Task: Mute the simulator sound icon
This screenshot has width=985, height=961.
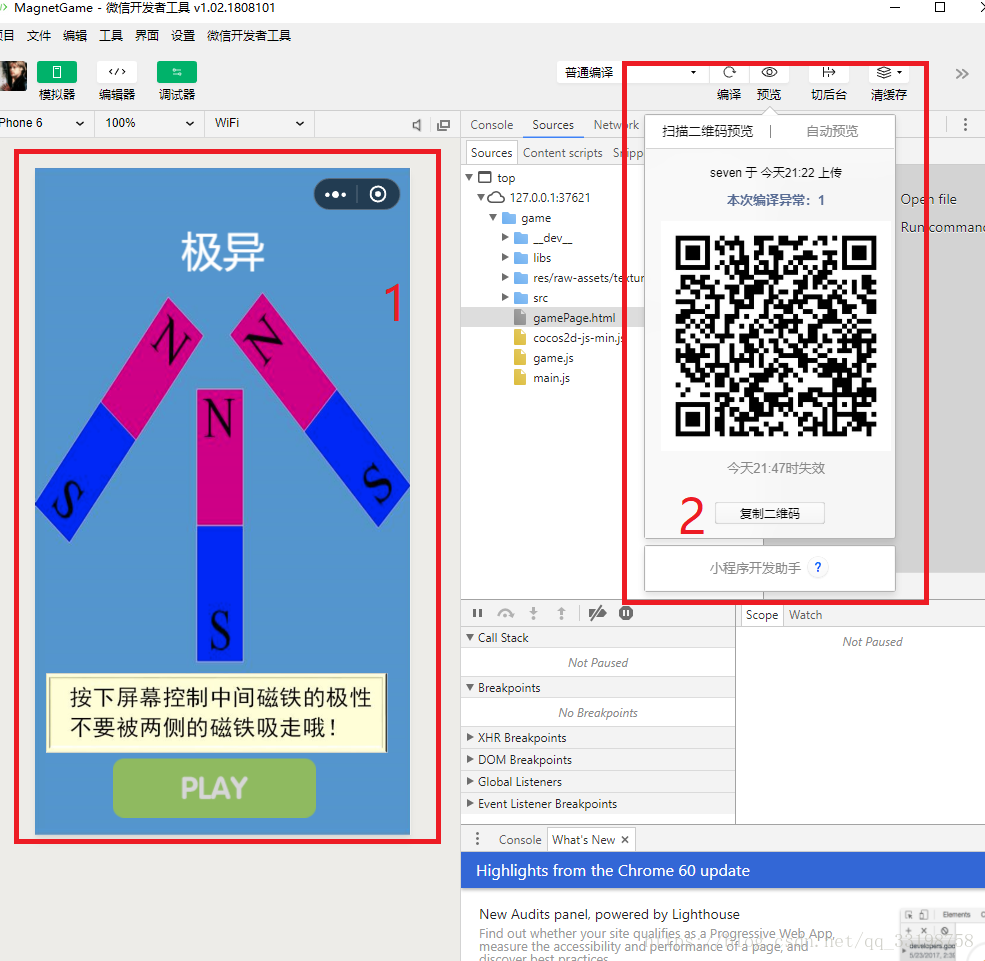Action: click(x=416, y=125)
